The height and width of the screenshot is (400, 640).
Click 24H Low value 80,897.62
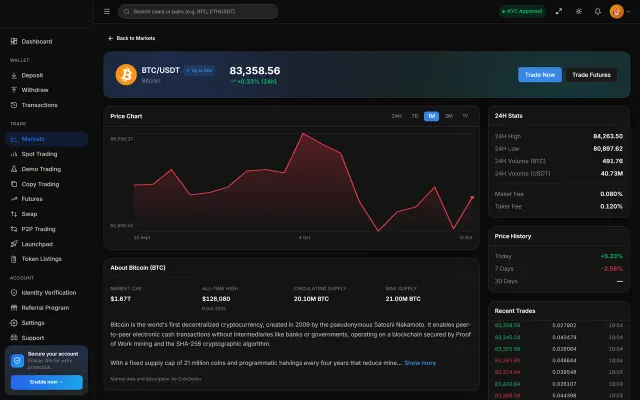click(608, 149)
